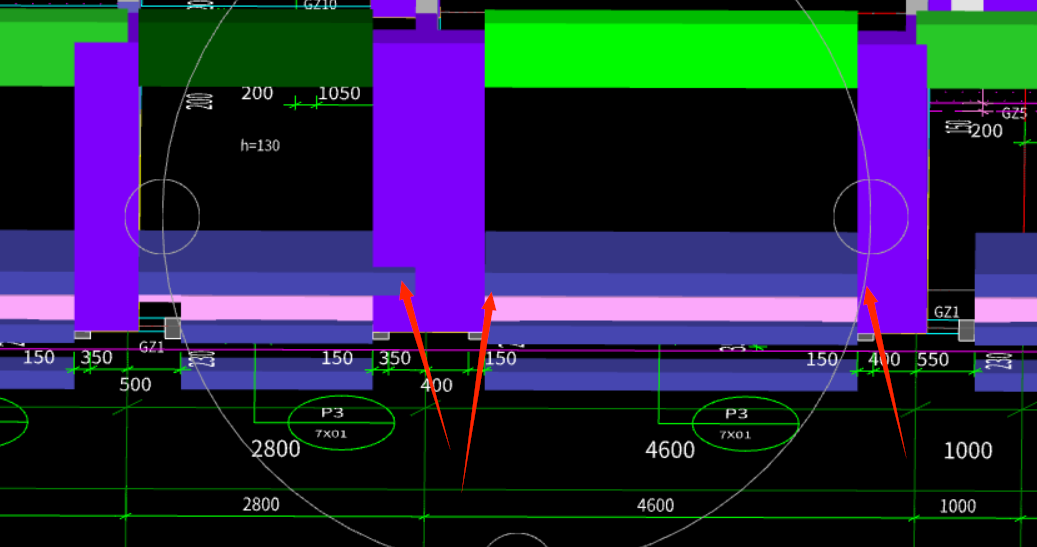Image resolution: width=1037 pixels, height=547 pixels.
Task: Pick the 200 dimension beside 1050
Action: 257,93
